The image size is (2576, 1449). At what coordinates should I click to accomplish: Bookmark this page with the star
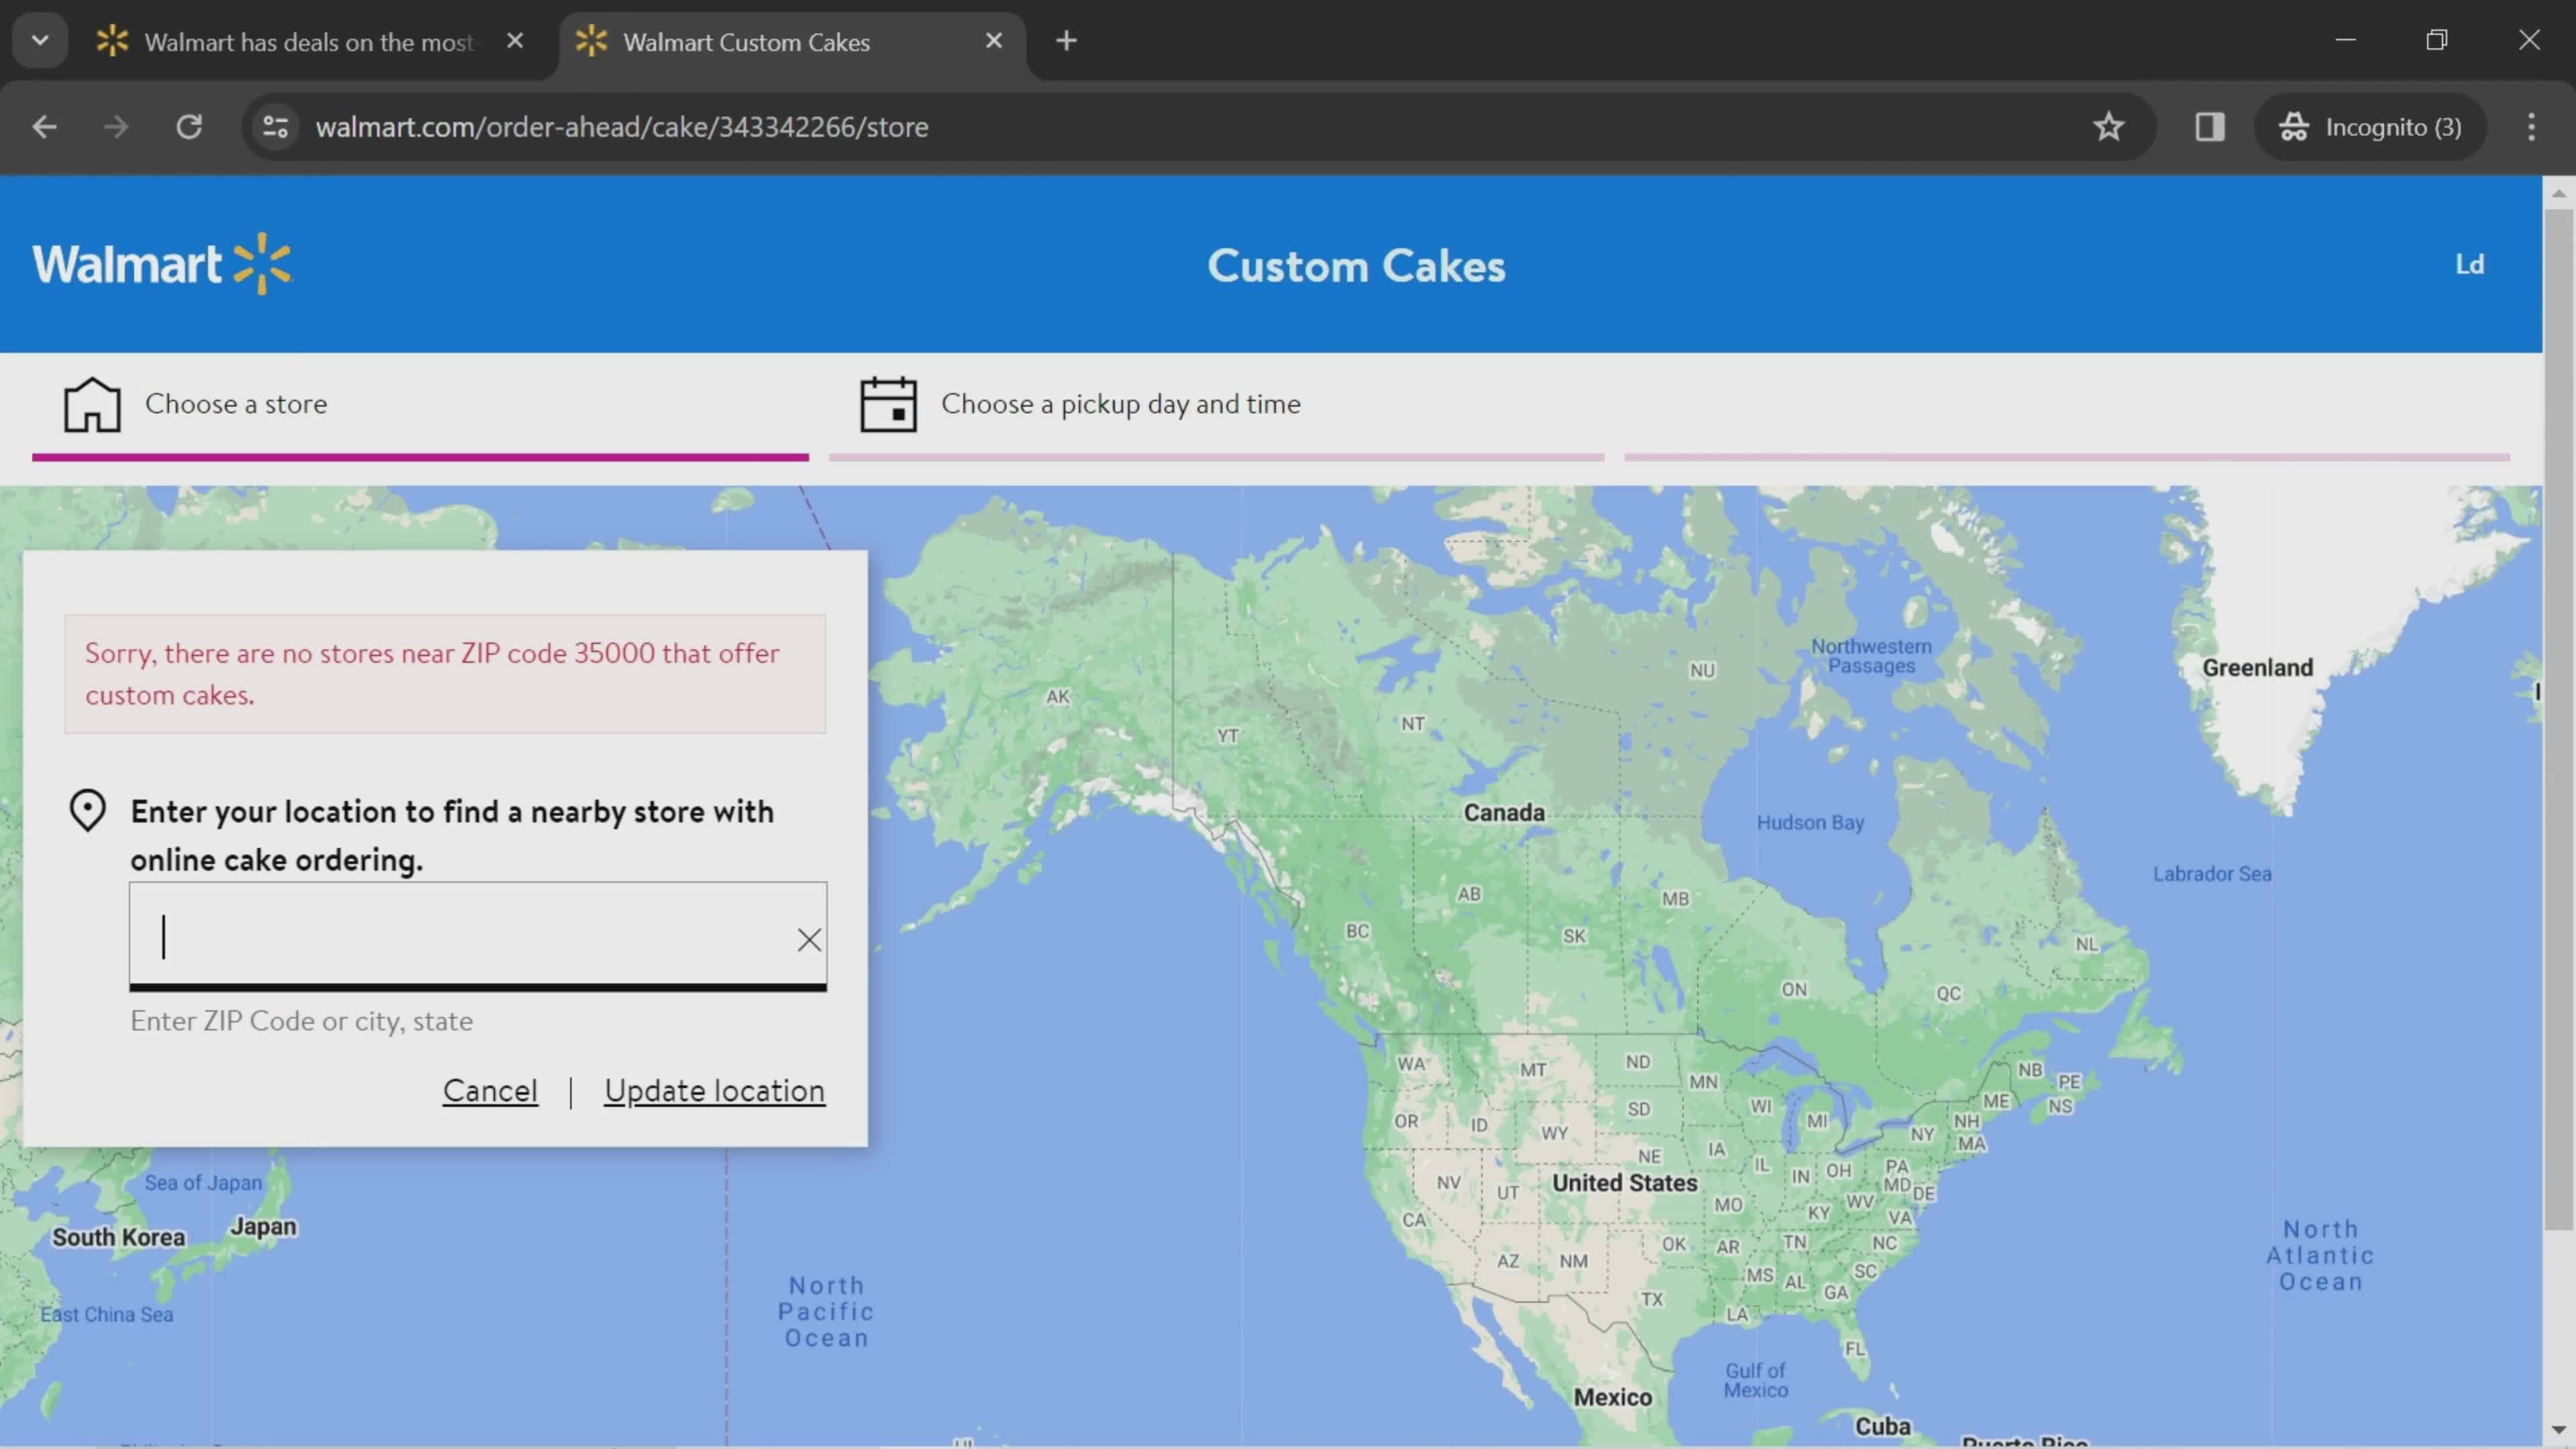pyautogui.click(x=2108, y=127)
